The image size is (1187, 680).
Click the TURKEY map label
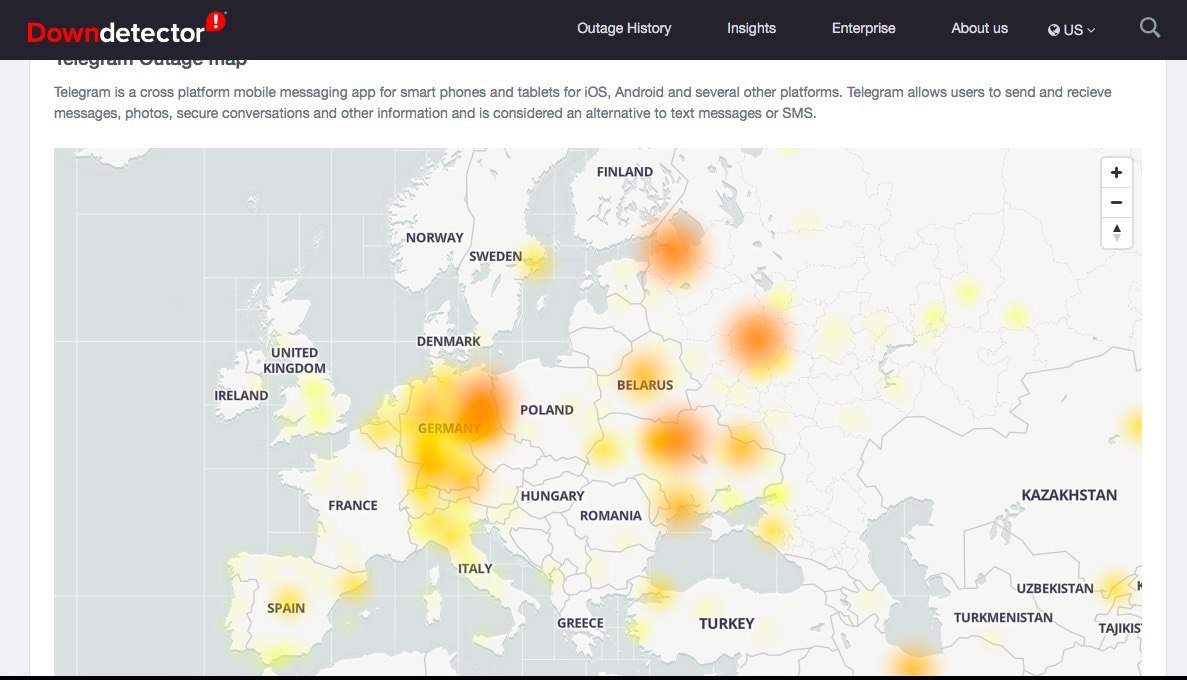click(x=726, y=624)
